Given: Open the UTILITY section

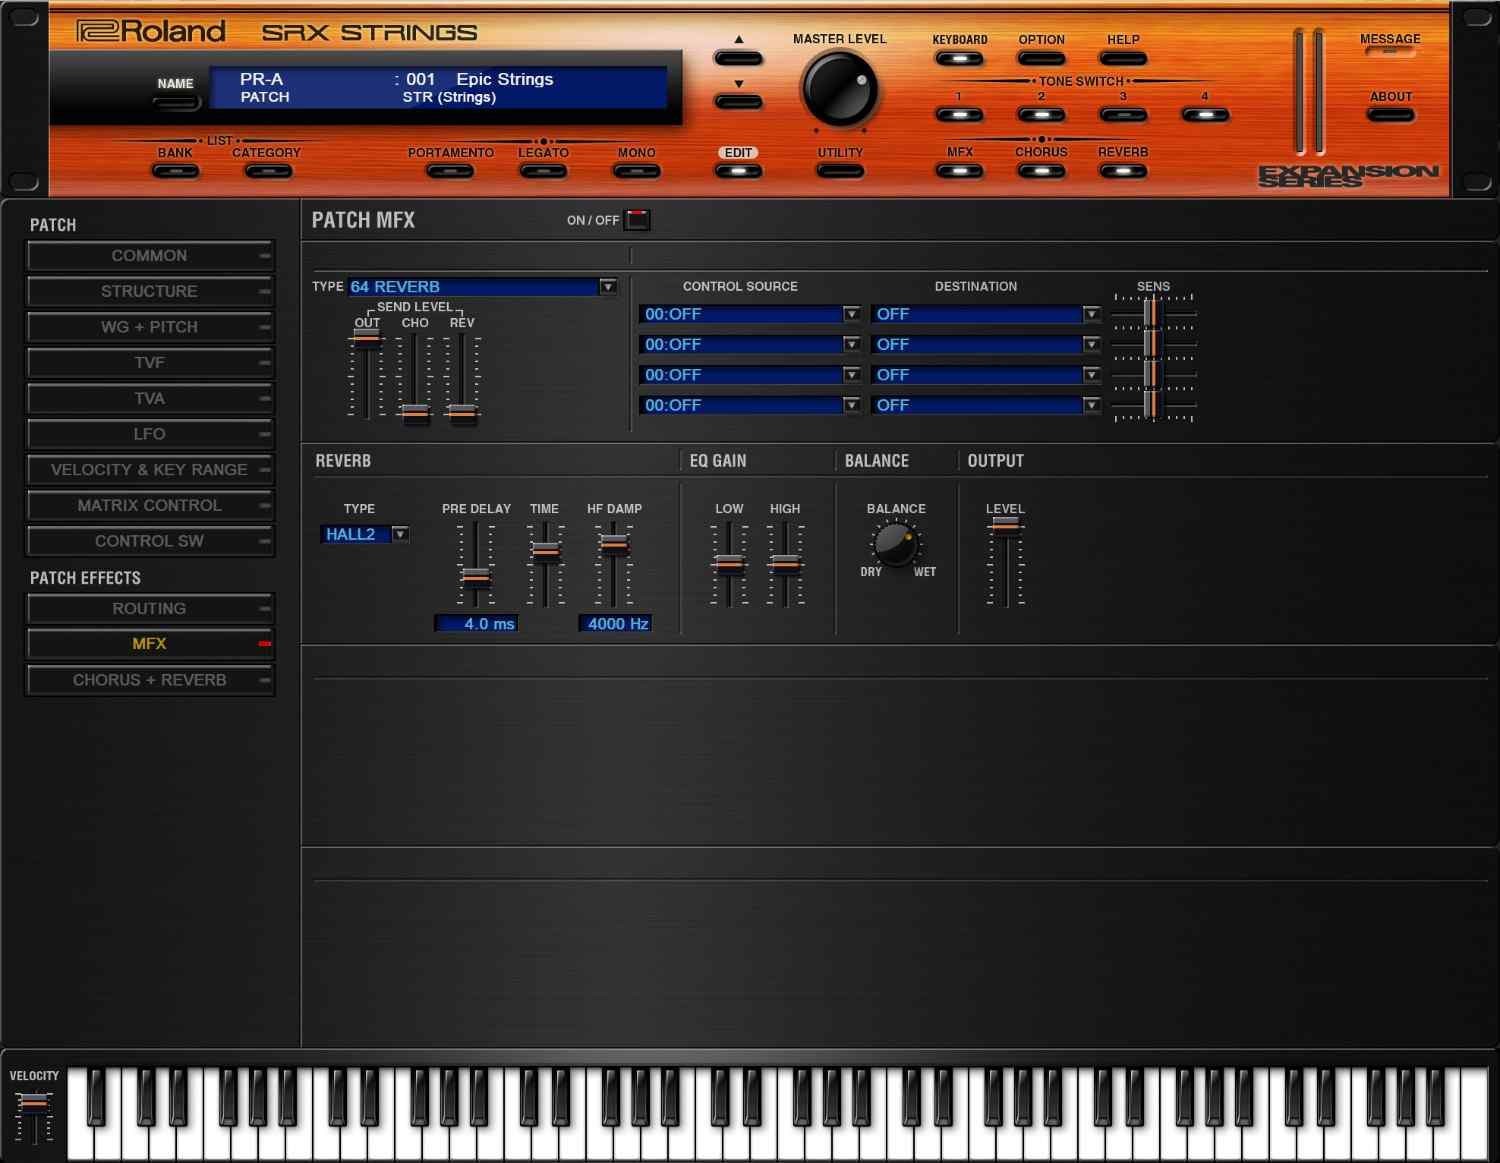Looking at the screenshot, I should coord(840,170).
